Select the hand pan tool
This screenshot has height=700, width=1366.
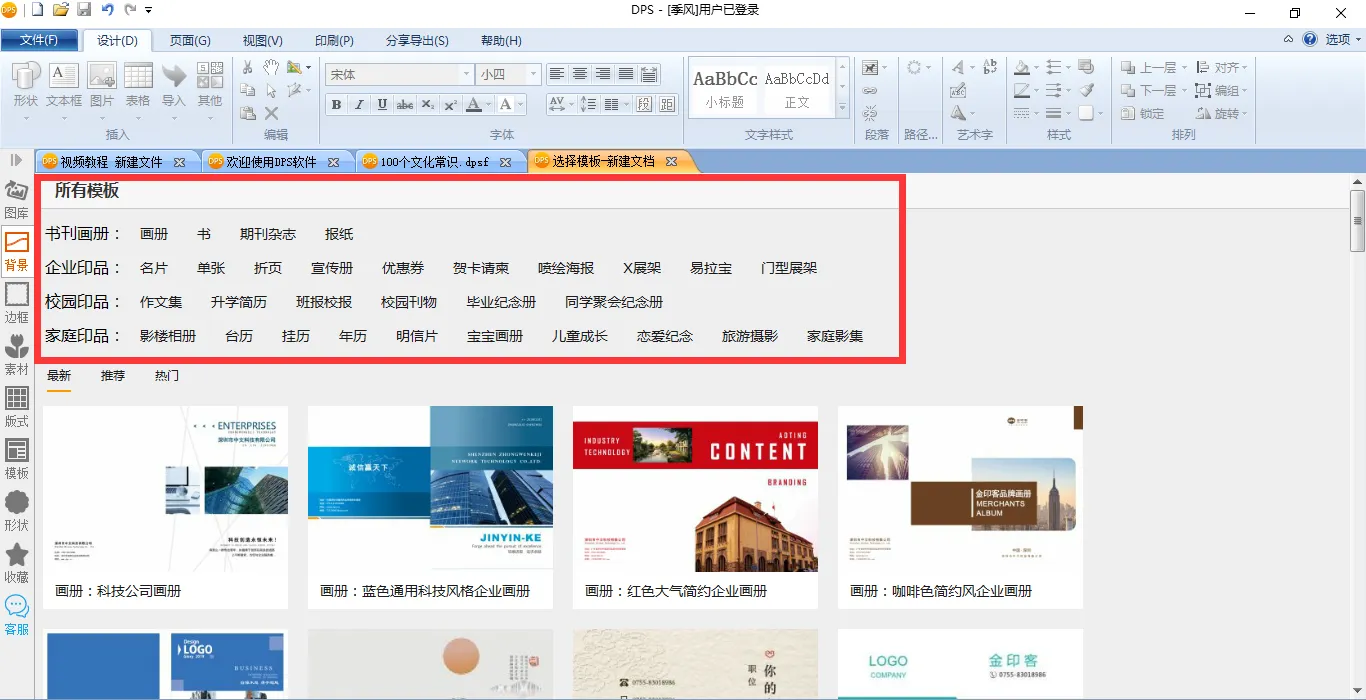click(x=271, y=67)
